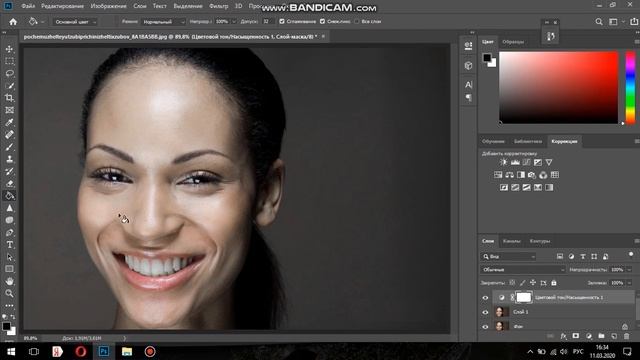
Task: Hide the Цветовой тон/Насыщенность 1 layer
Action: 485,298
